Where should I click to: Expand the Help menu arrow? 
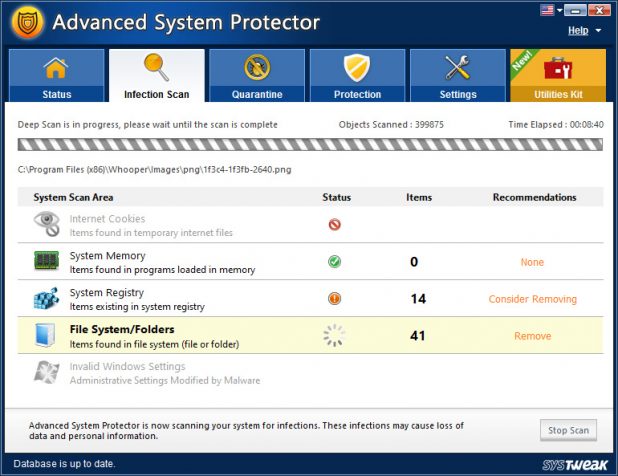(x=598, y=30)
